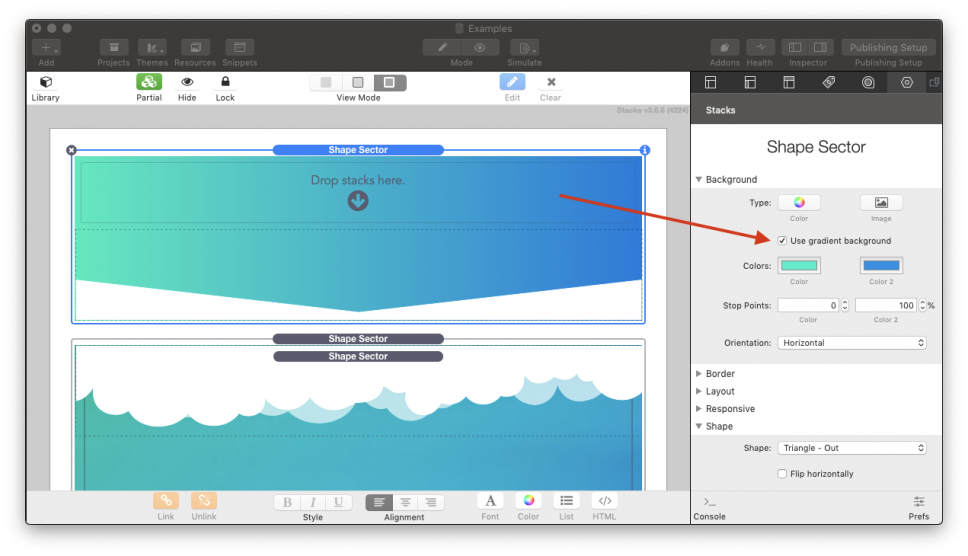968x556 pixels.
Task: Select the third View Mode option
Action: click(x=390, y=83)
